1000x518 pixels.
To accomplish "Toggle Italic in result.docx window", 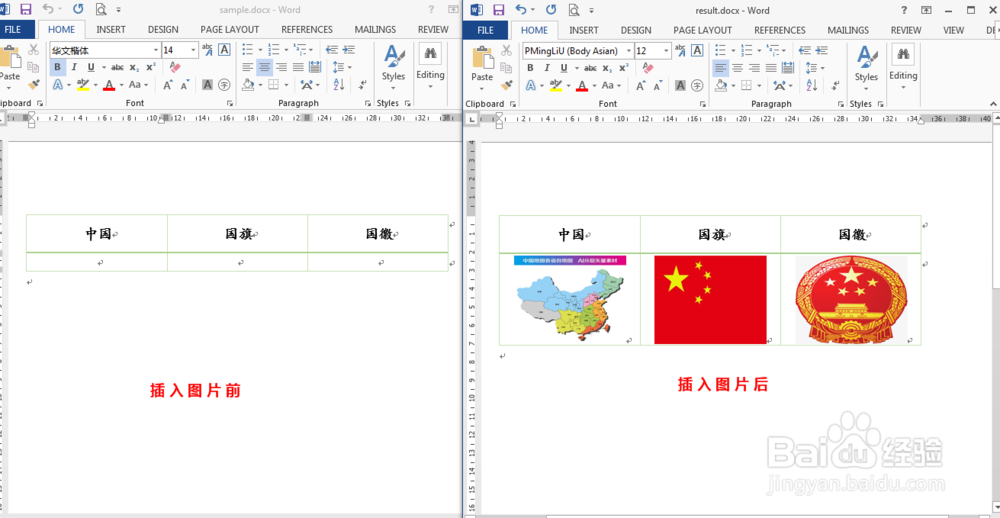I will tap(547, 68).
